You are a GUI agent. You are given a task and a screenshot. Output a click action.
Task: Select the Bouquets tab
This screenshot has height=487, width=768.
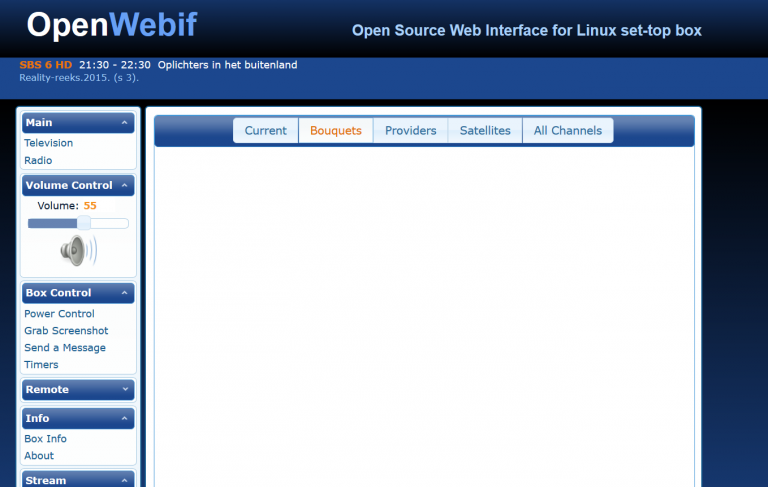tap(336, 131)
